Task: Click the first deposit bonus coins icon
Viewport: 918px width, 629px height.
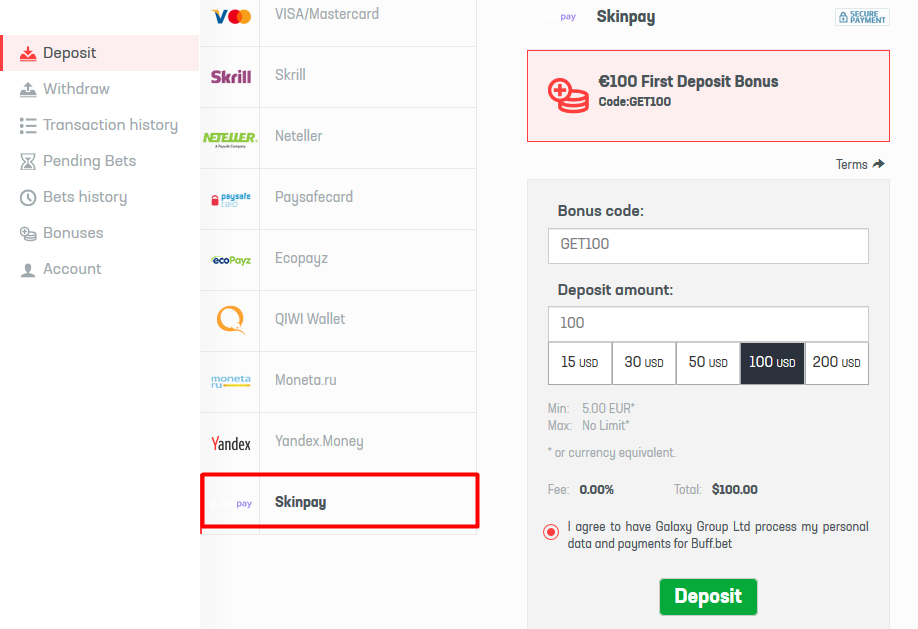Action: click(568, 95)
